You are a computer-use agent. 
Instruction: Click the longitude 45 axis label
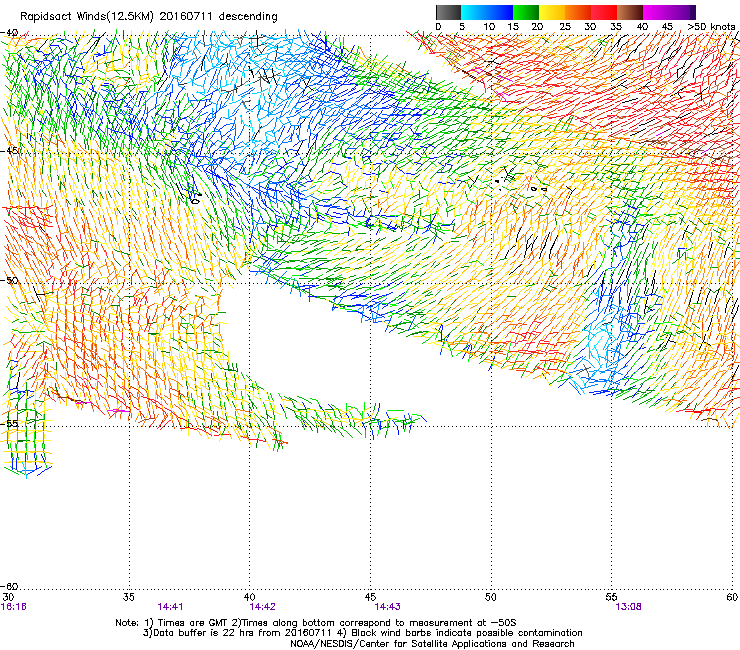pyautogui.click(x=370, y=597)
